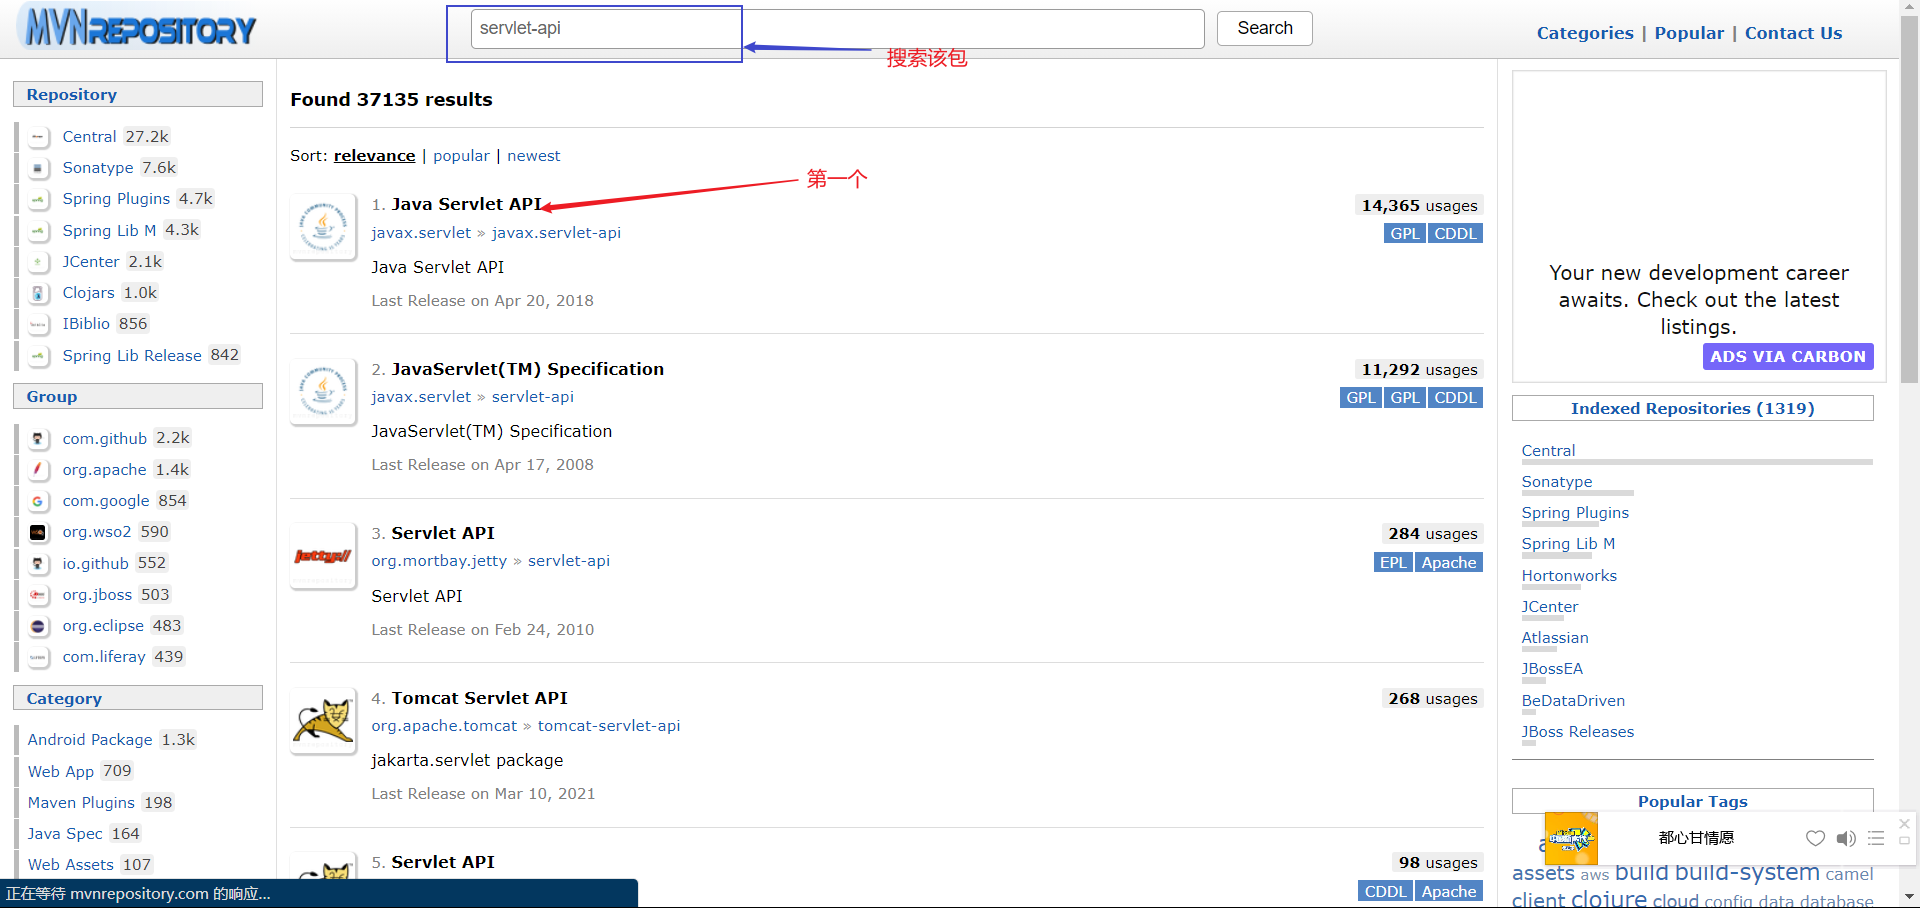Open the JBoss Releases repository link

tap(1578, 732)
